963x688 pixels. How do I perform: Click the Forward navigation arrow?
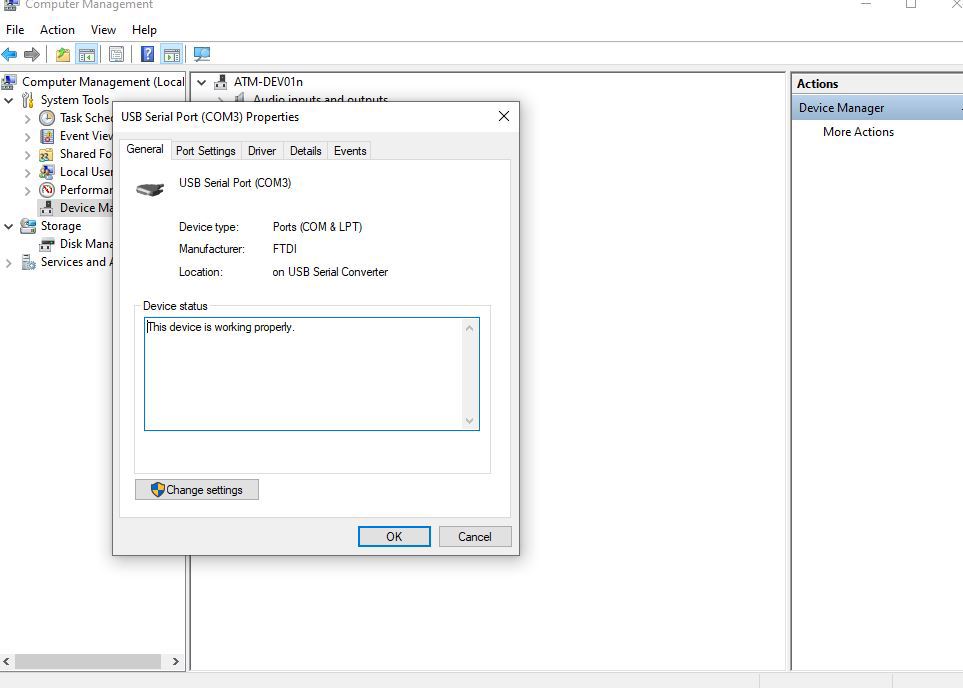coord(29,53)
